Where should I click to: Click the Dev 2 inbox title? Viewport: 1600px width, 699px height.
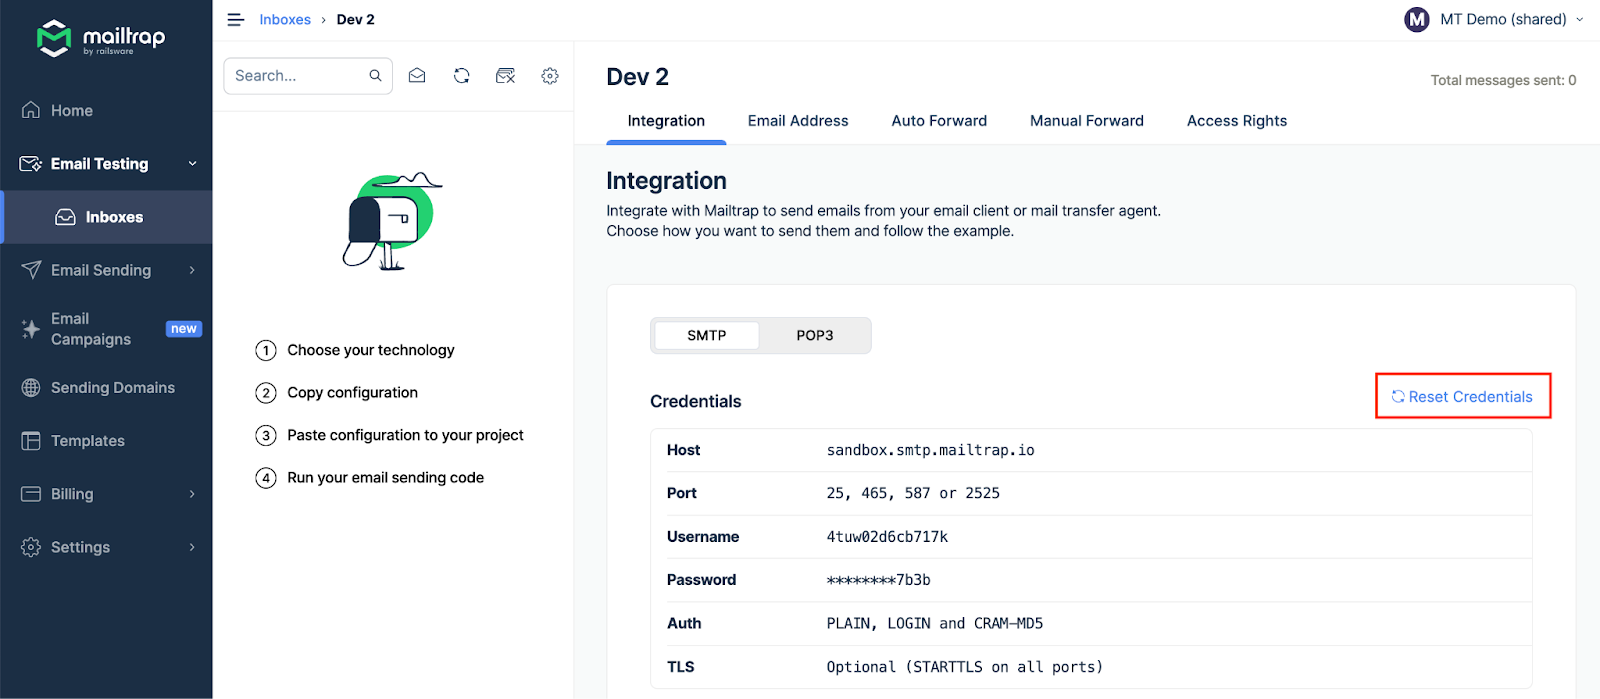pos(638,77)
